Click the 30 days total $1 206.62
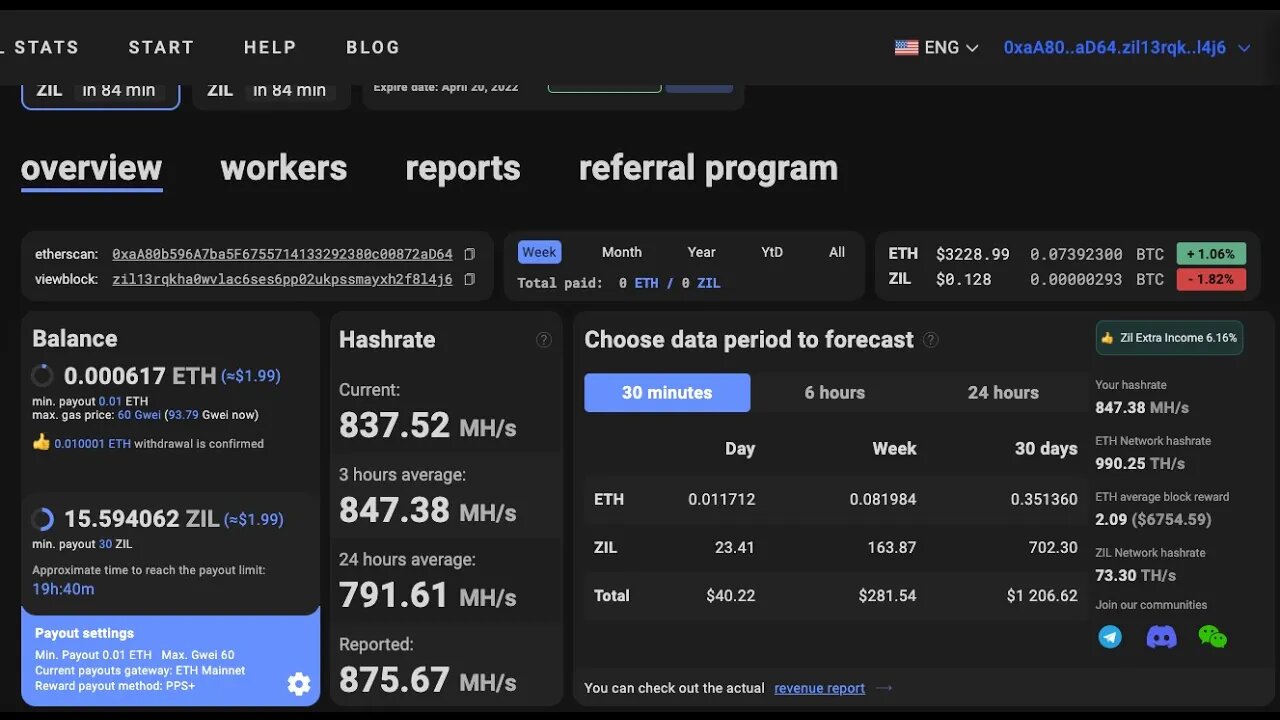Viewport: 1280px width, 720px height. [1042, 596]
